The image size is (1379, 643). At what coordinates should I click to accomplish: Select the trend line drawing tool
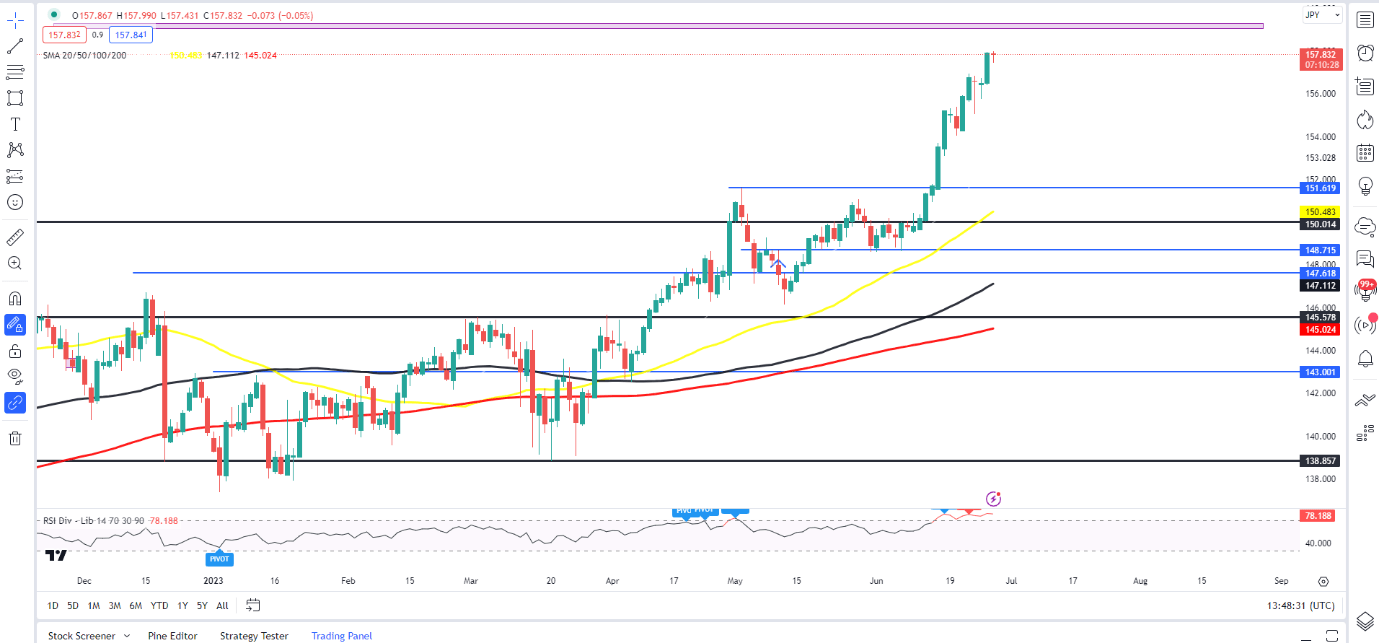coord(15,45)
